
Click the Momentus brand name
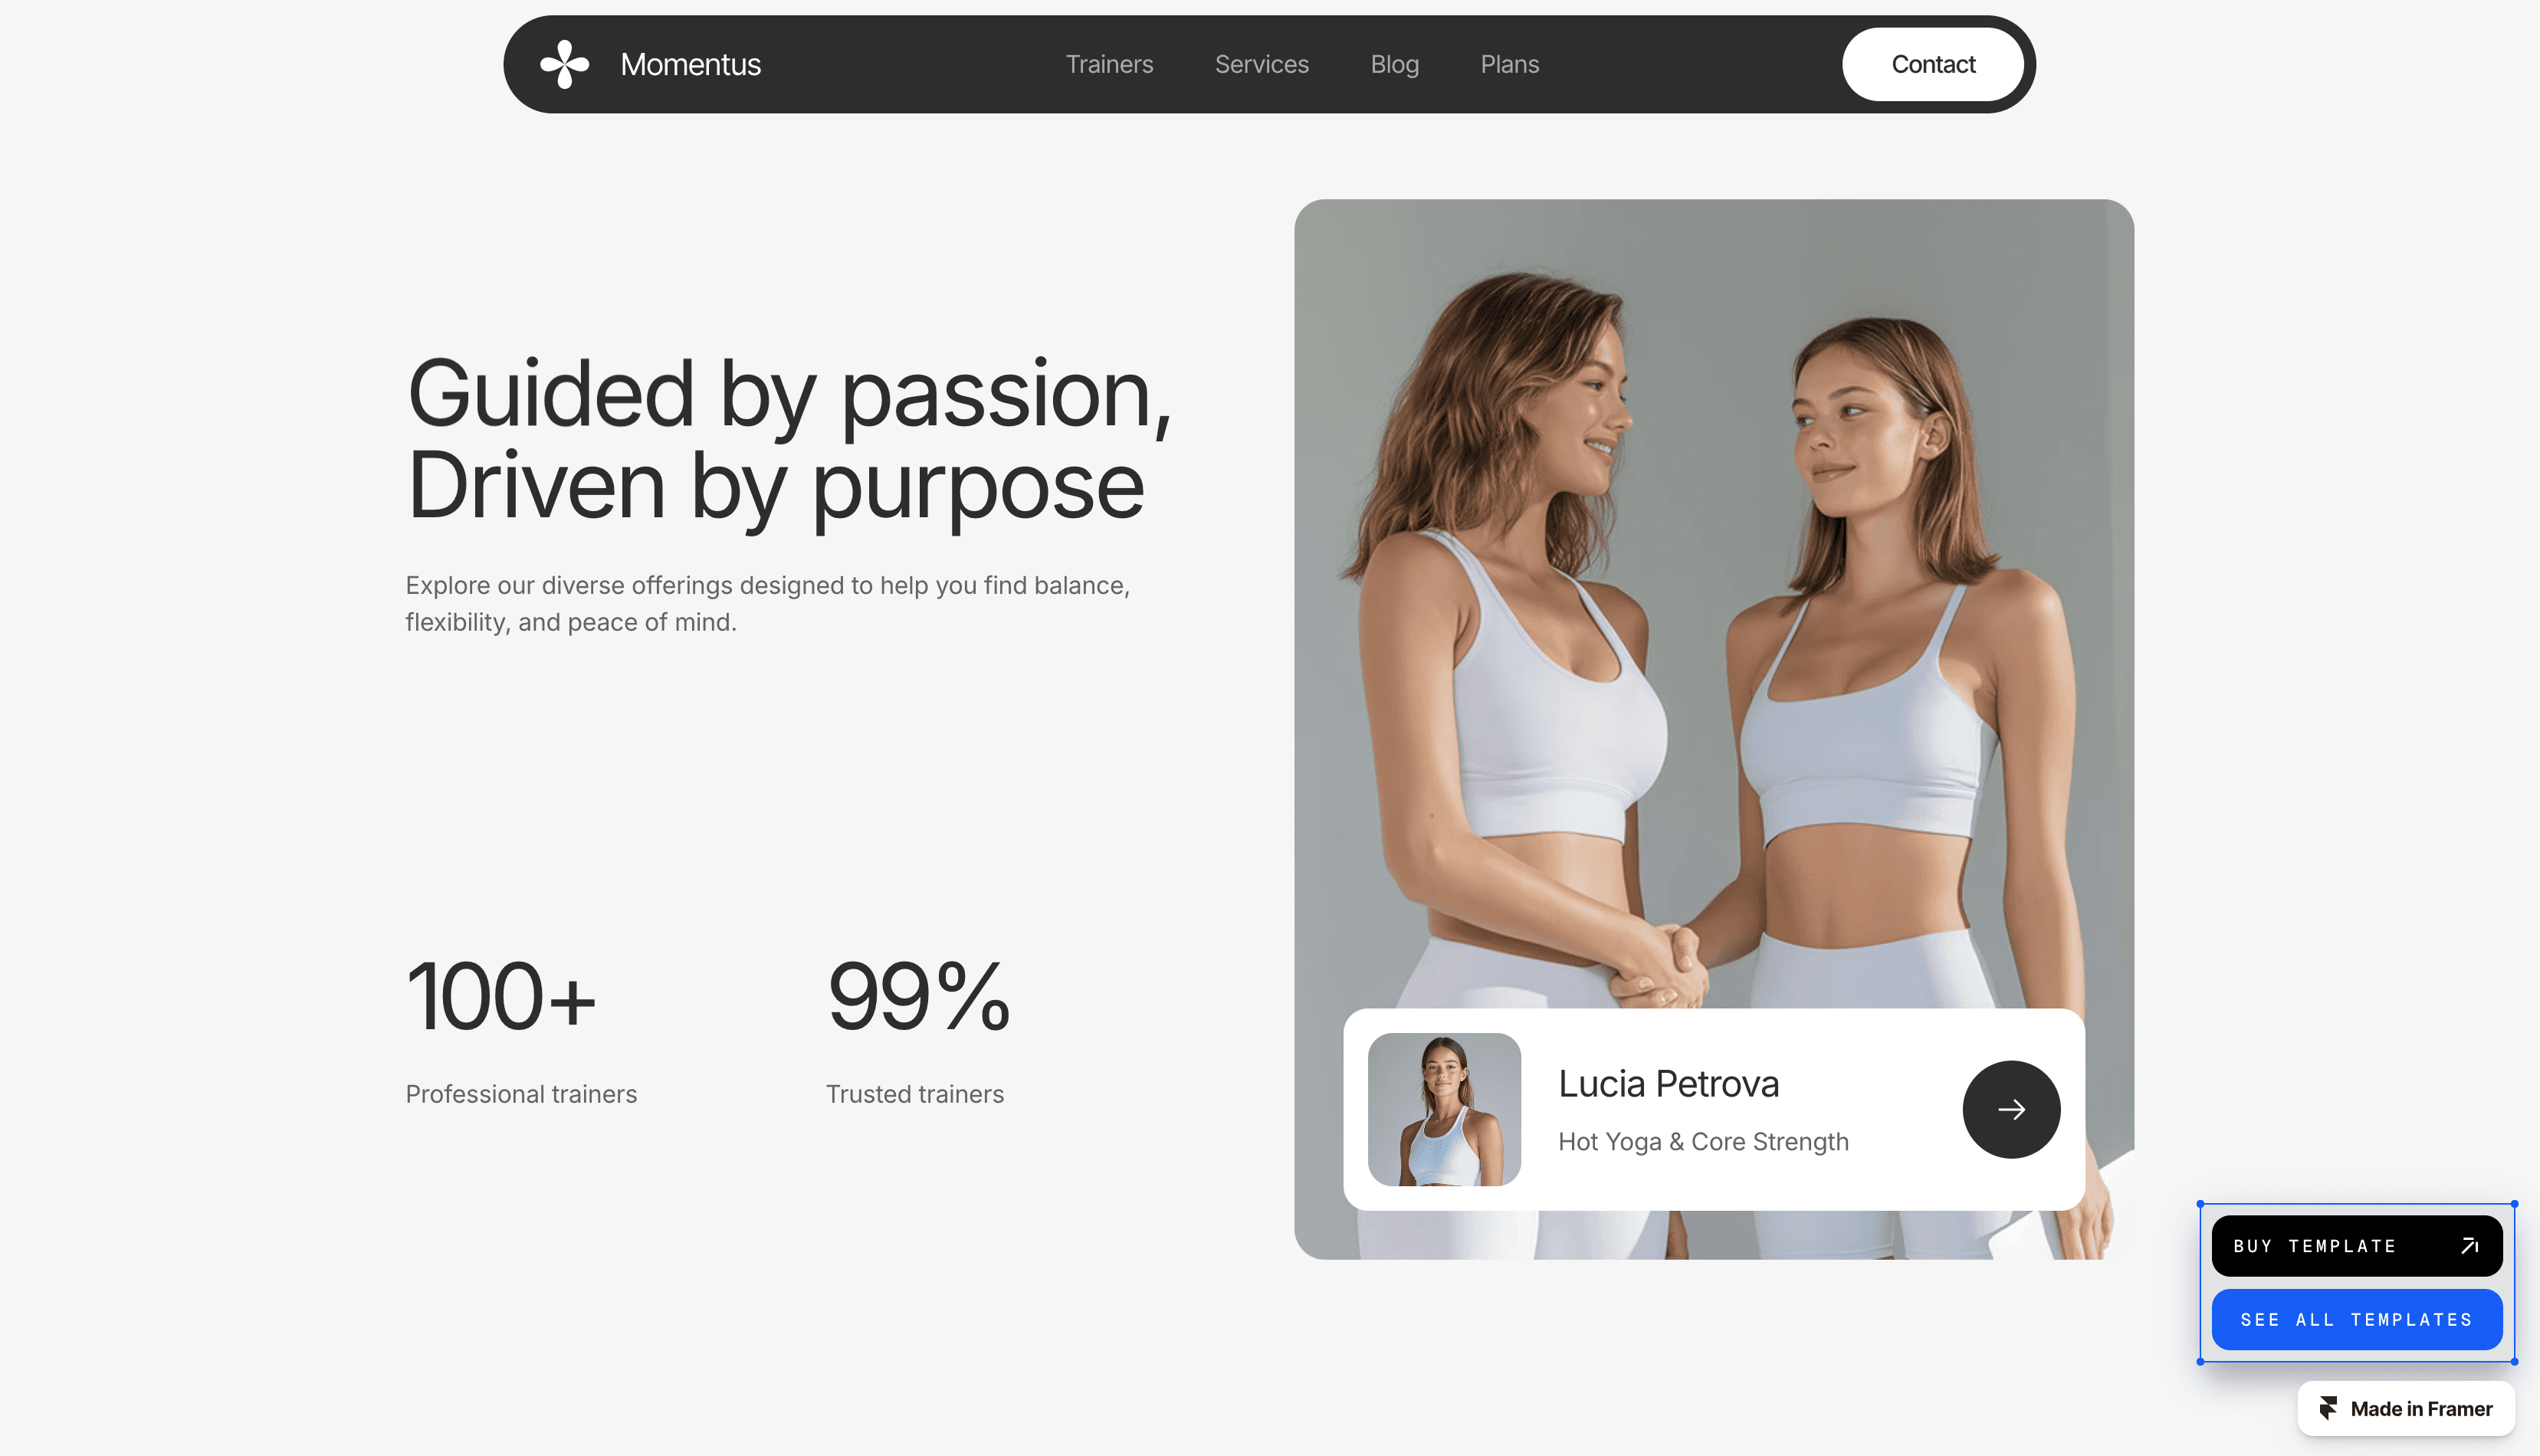690,64
